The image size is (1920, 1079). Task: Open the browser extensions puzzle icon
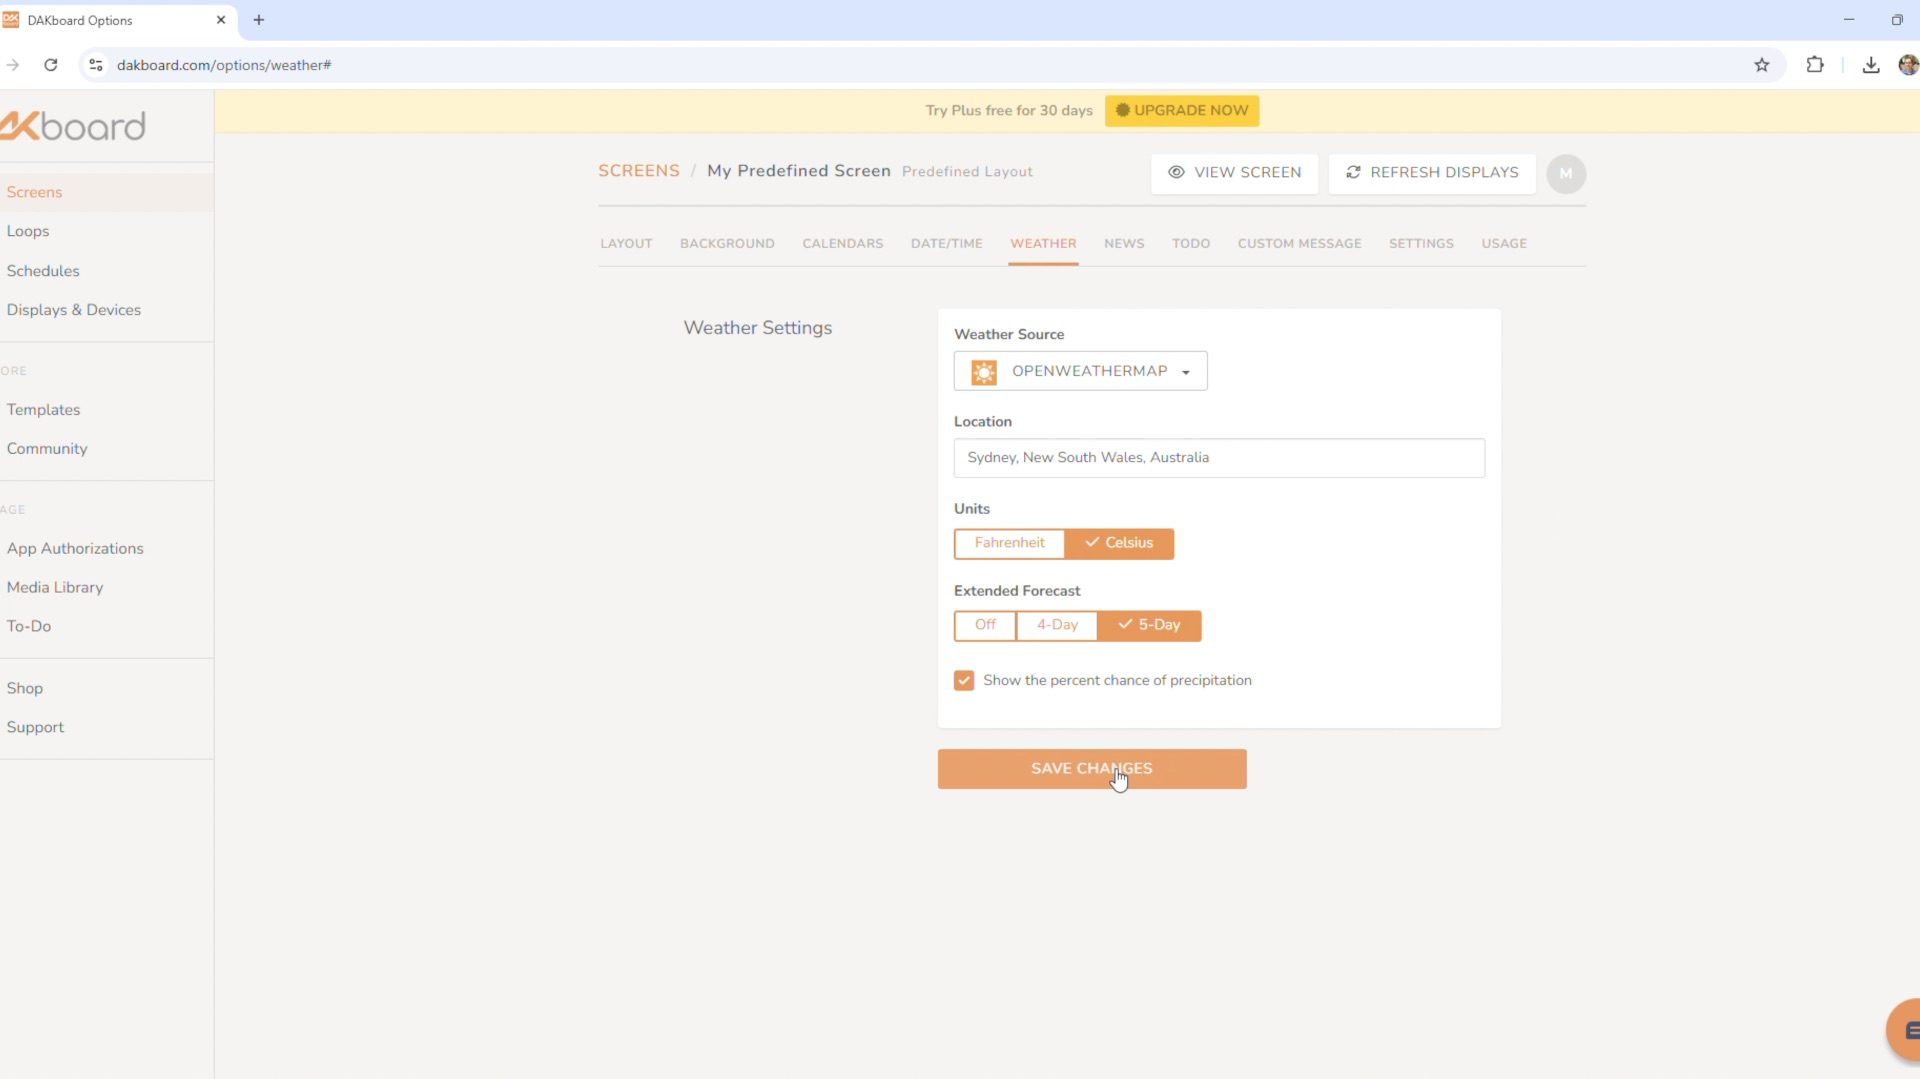1814,65
